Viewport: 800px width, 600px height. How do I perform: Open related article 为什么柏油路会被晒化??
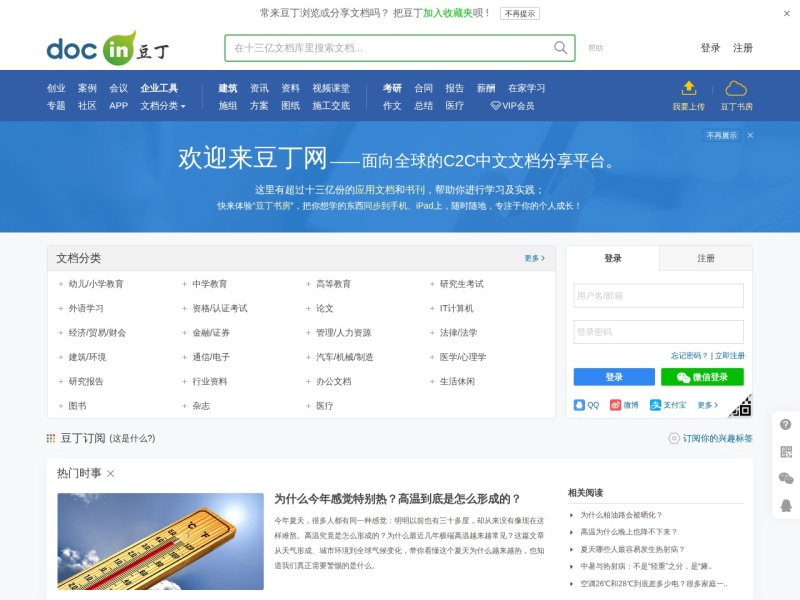coord(621,515)
